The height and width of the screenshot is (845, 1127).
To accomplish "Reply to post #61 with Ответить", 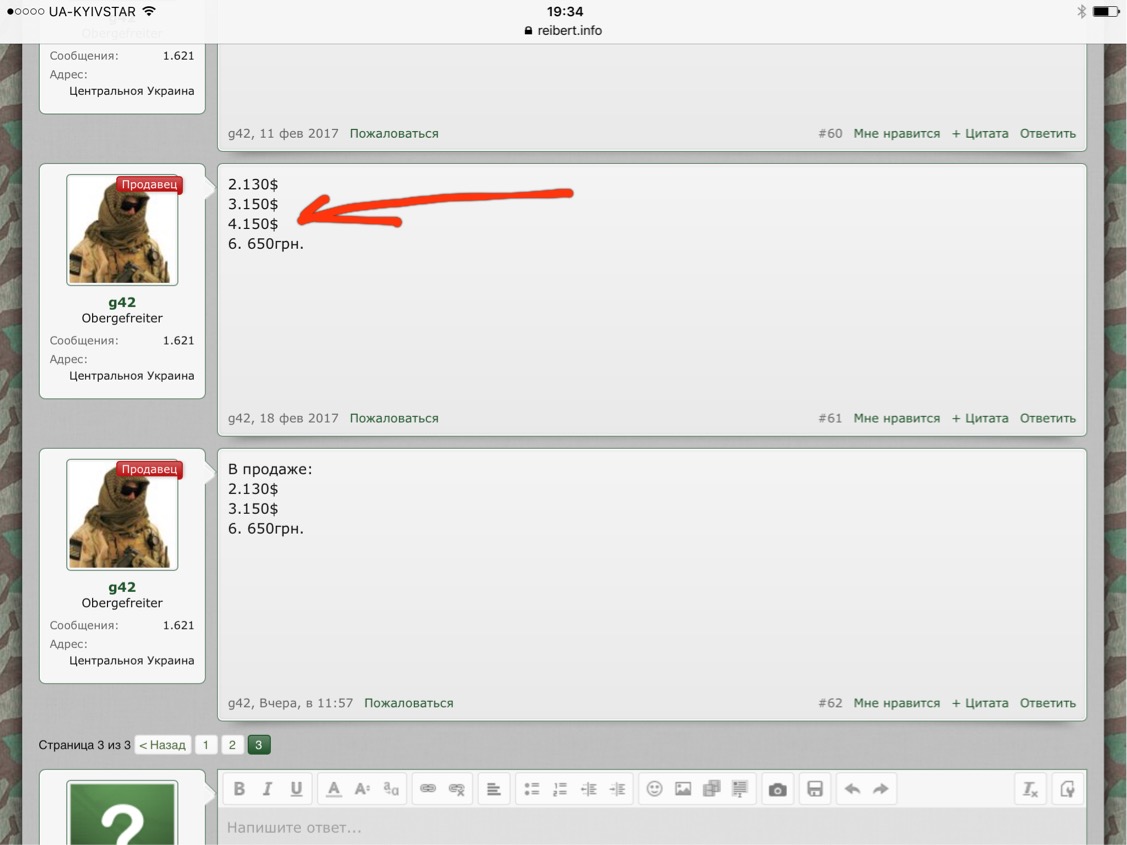I will point(1048,418).
